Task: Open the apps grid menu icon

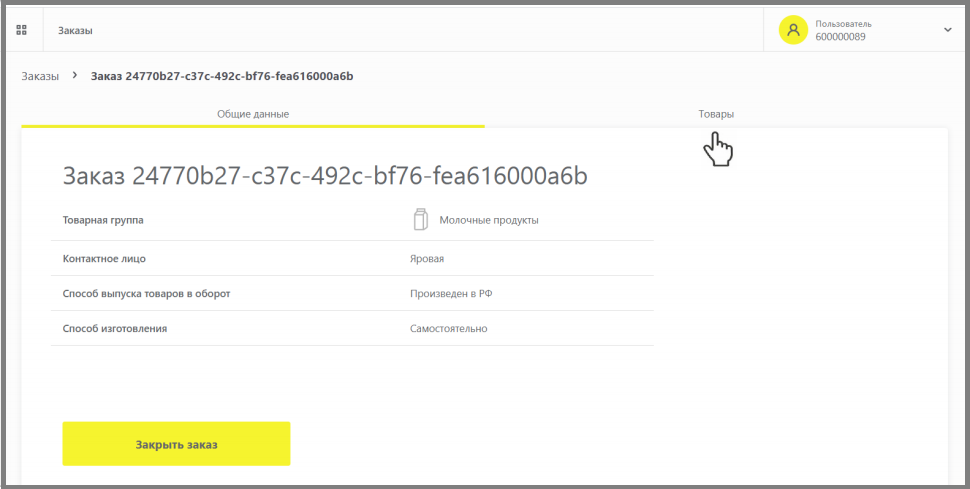Action: coord(21,30)
